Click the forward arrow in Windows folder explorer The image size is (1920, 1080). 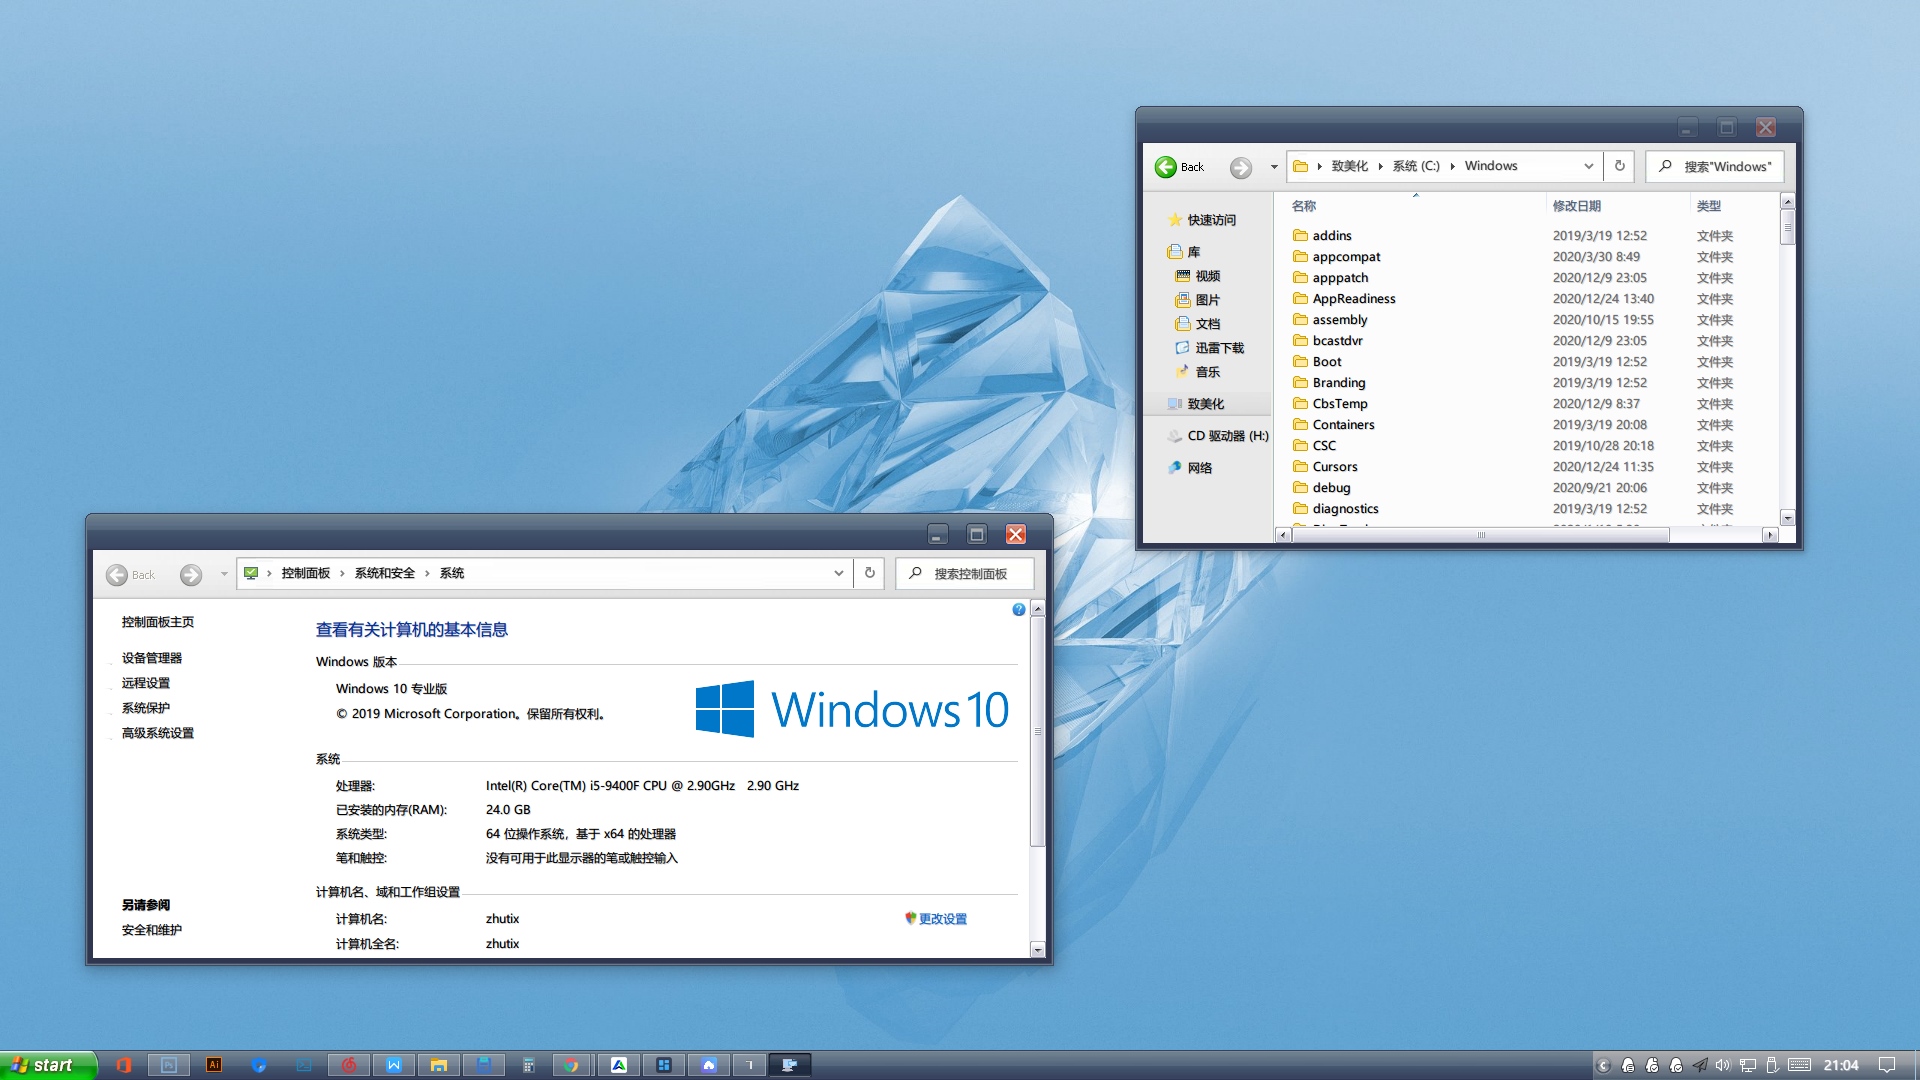(1241, 167)
